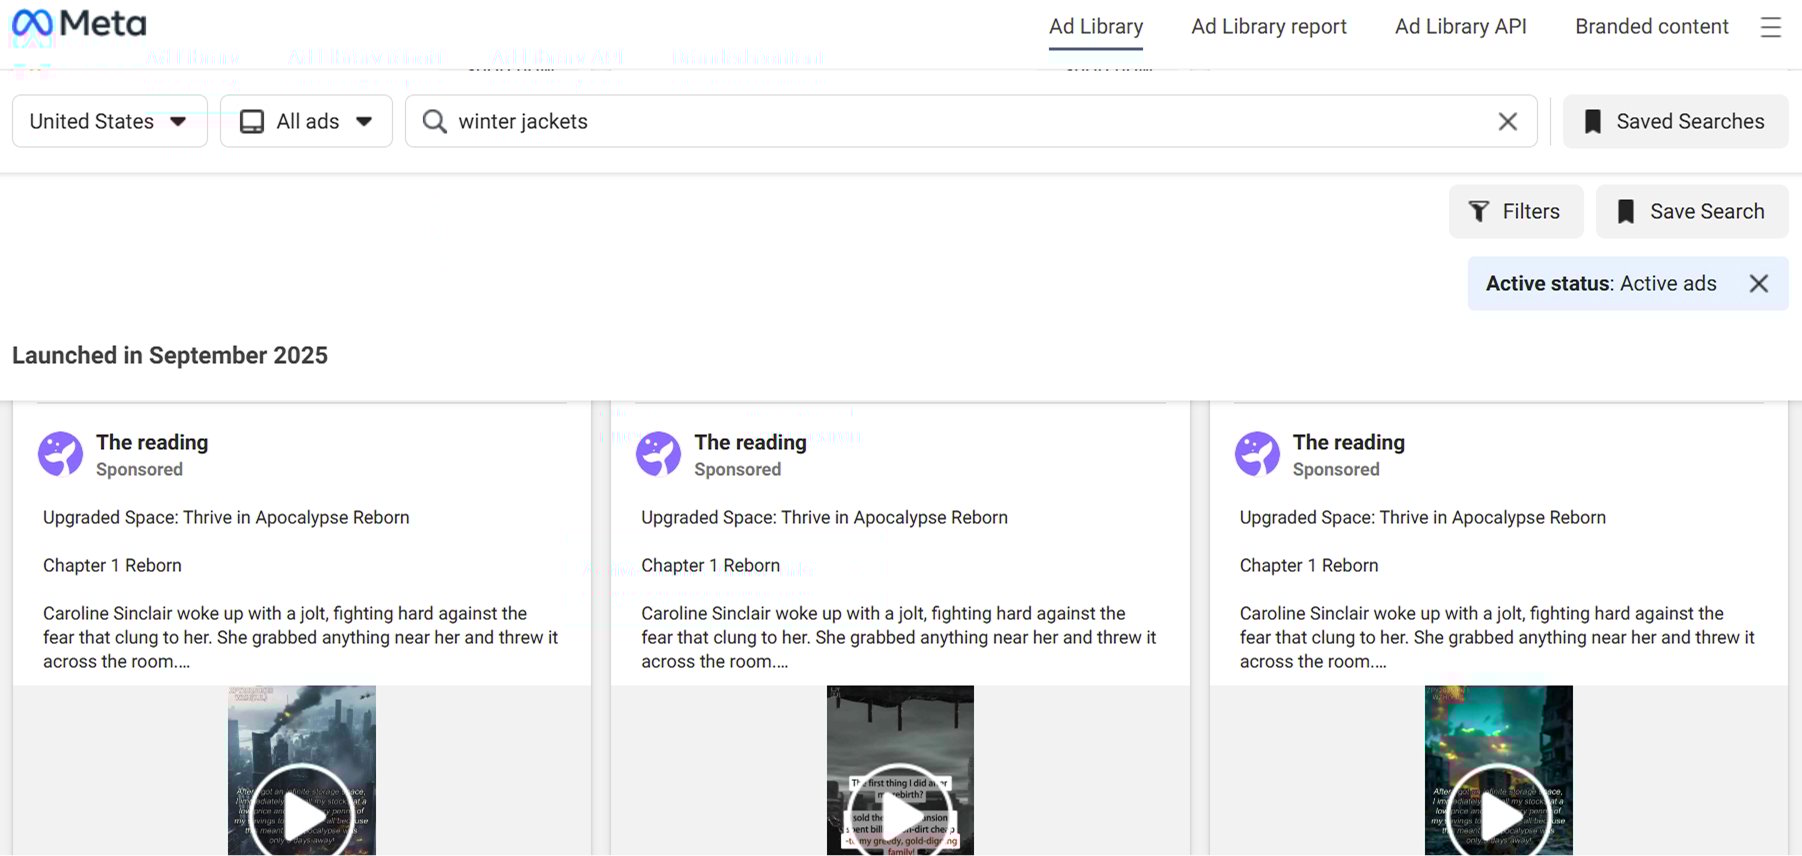Expand the All ads category dropdown

pos(306,122)
